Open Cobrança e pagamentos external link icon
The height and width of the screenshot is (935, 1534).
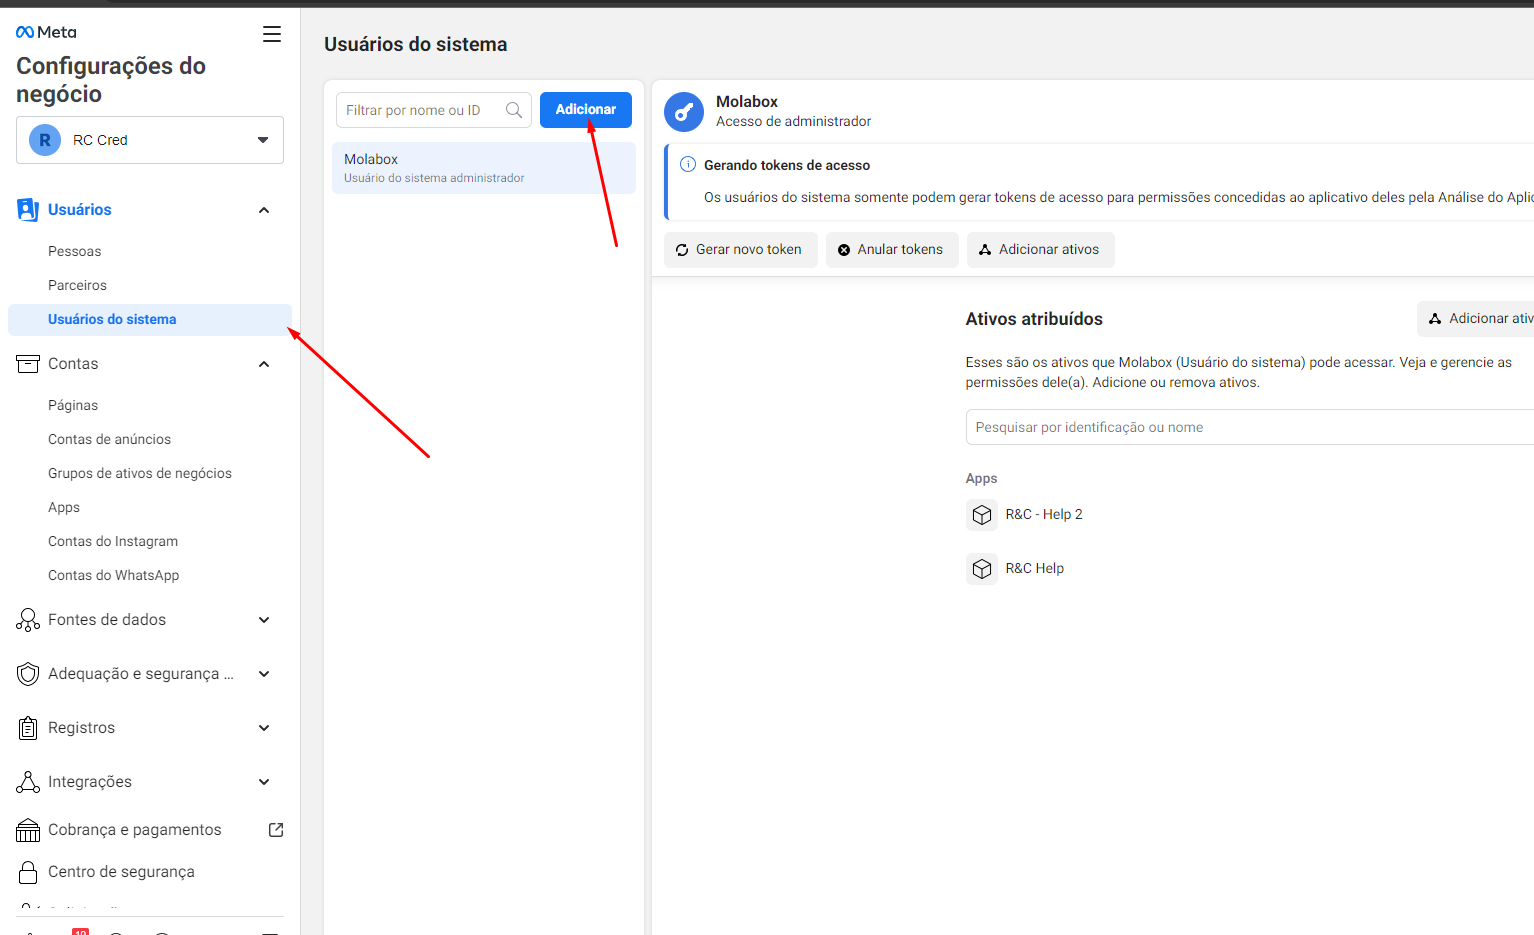(x=276, y=830)
